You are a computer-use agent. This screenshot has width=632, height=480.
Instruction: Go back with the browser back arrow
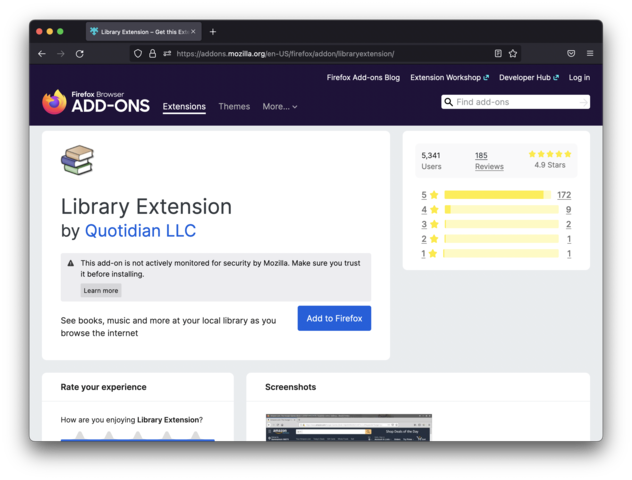[42, 54]
